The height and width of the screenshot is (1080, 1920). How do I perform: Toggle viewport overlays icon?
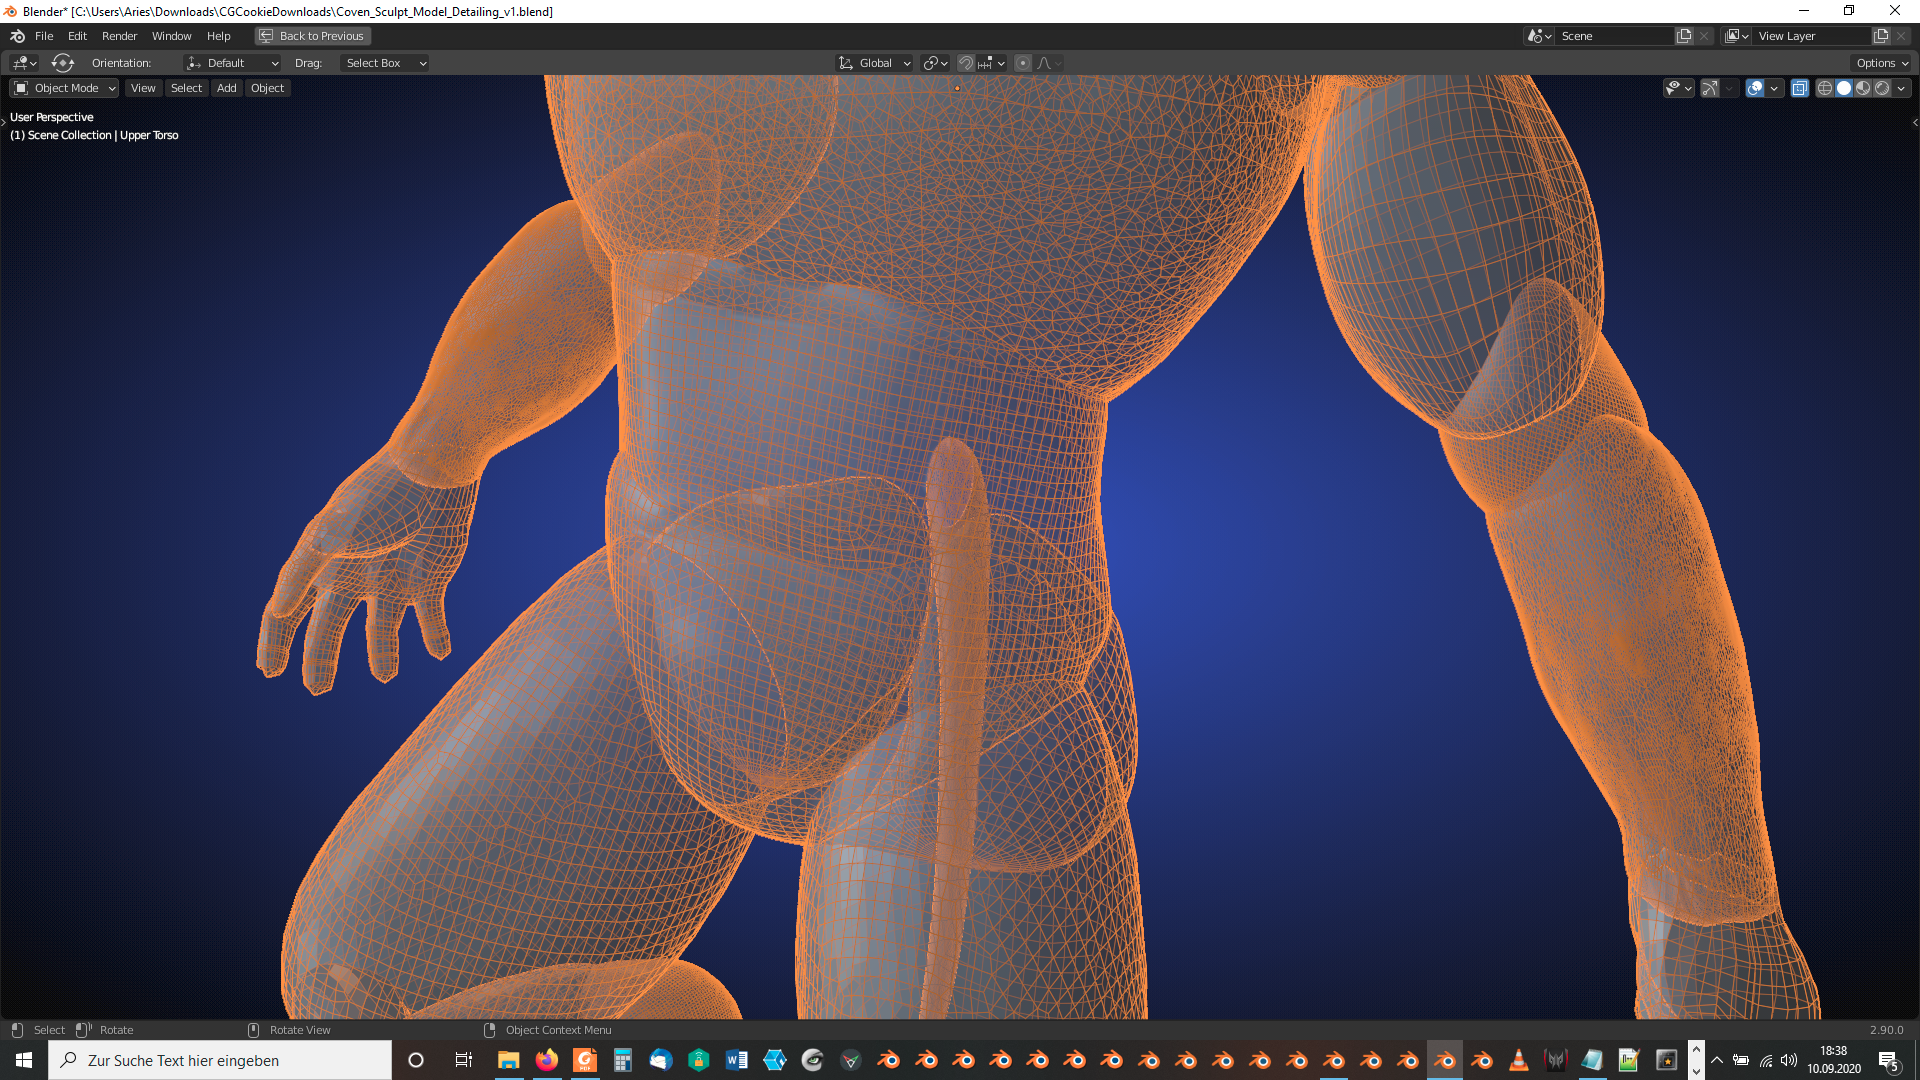click(x=1755, y=88)
